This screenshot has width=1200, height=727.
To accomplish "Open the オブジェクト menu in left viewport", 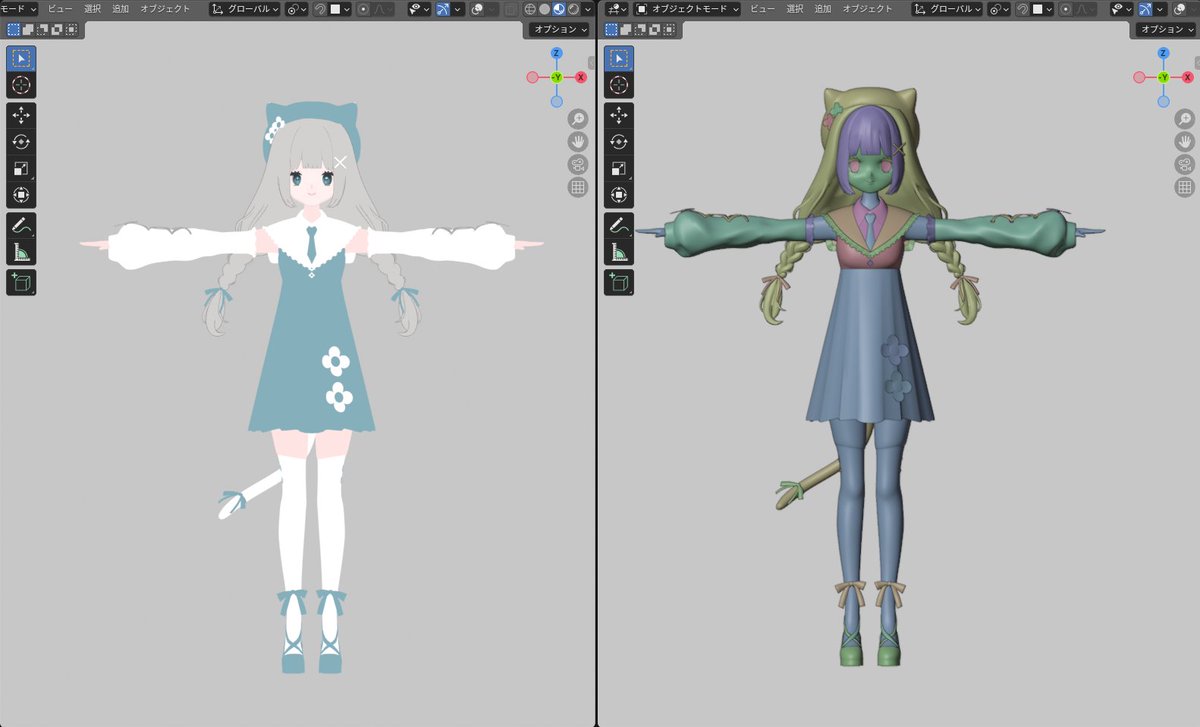I will (165, 9).
